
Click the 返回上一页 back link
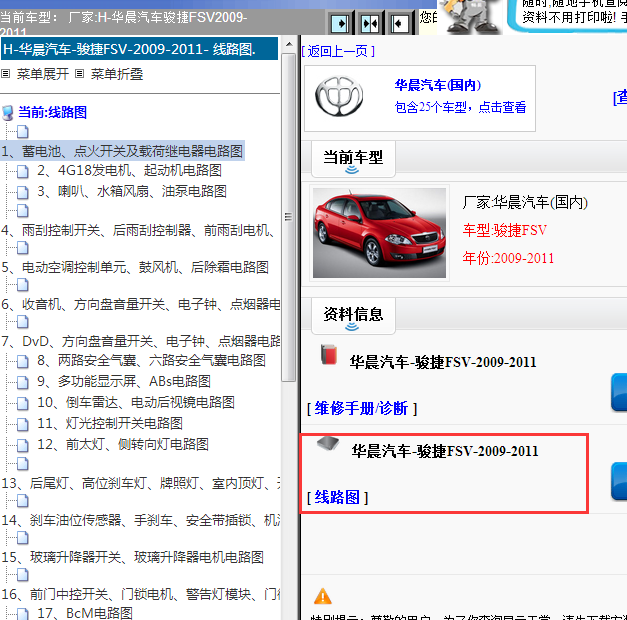coord(338,51)
